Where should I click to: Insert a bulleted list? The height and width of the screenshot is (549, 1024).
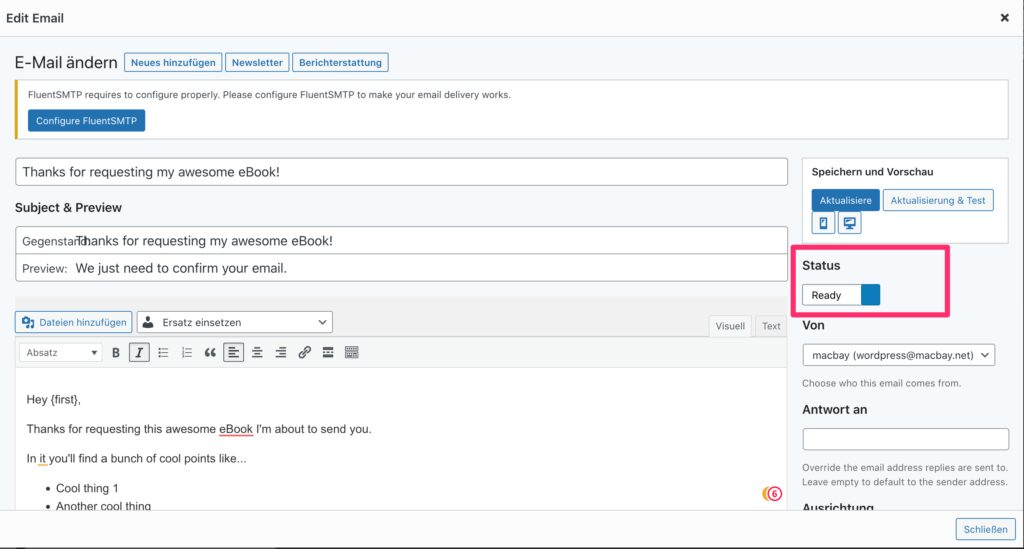click(163, 353)
